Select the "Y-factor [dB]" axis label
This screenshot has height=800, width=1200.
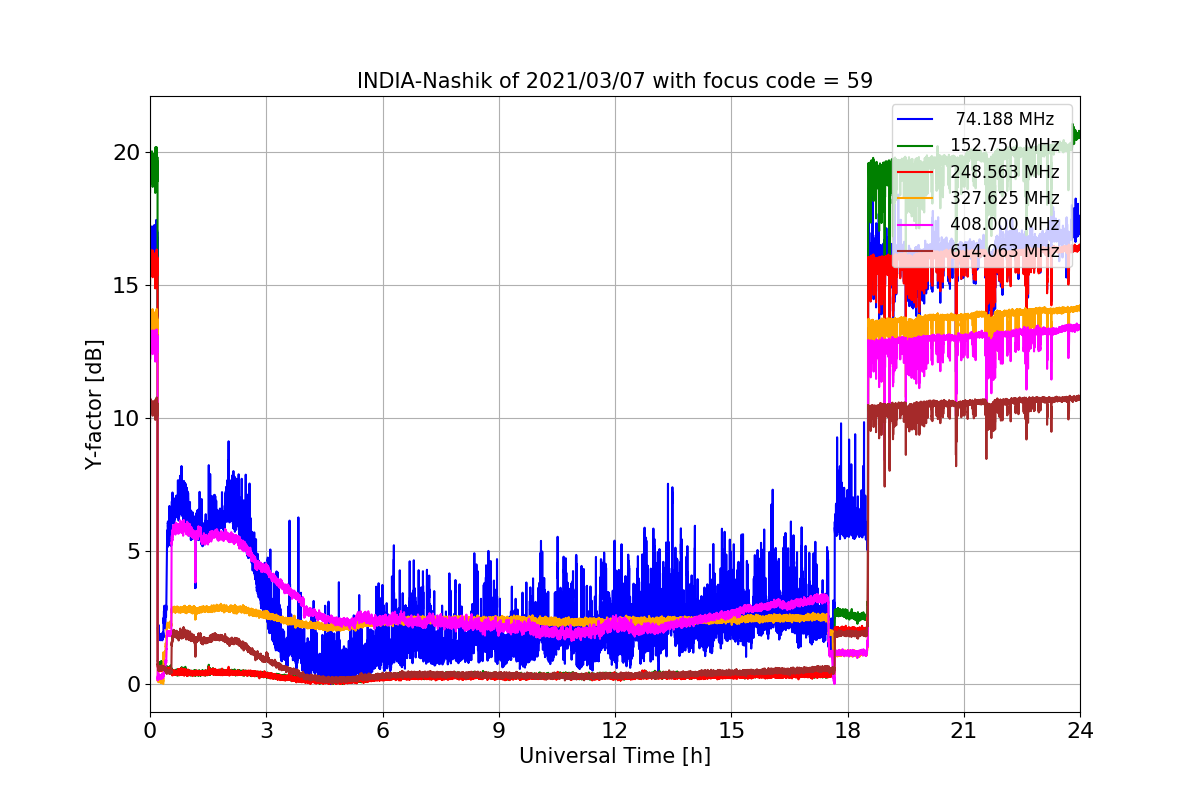coord(93,404)
